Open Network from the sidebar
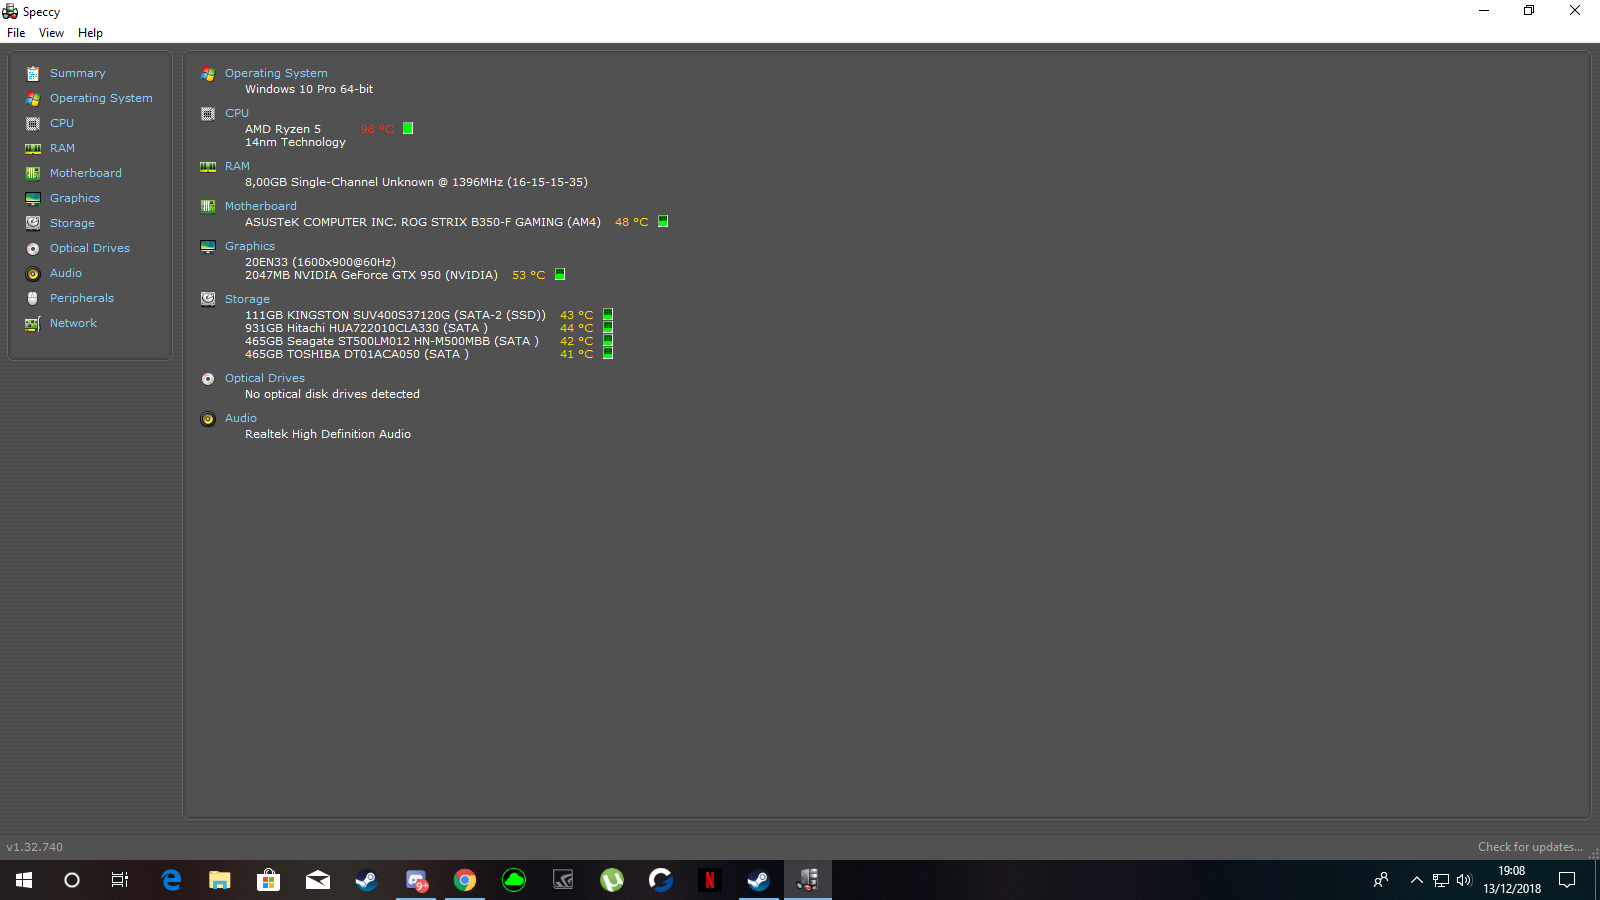Viewport: 1600px width, 900px height. pos(73,323)
